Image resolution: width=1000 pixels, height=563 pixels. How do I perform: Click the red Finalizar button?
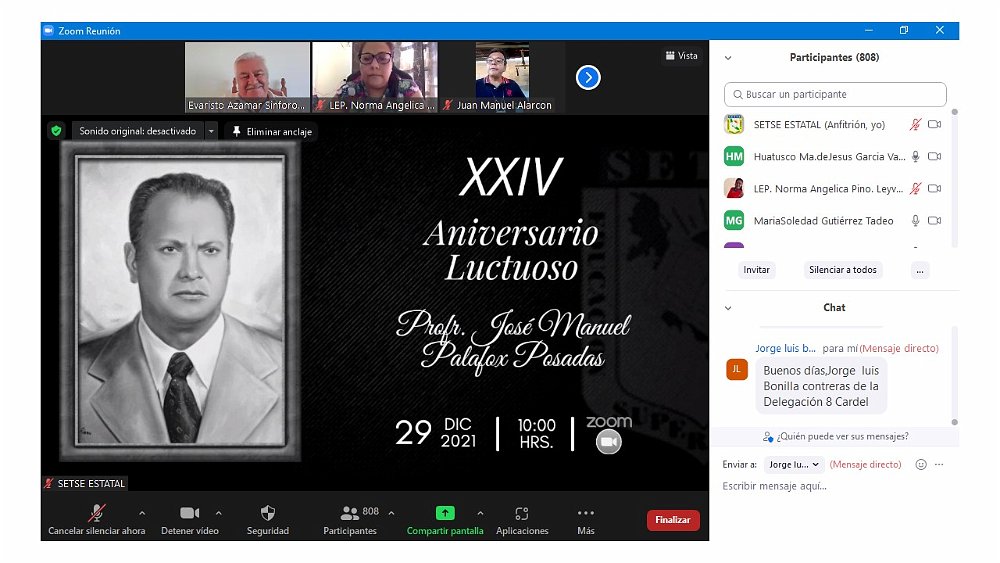(x=673, y=520)
